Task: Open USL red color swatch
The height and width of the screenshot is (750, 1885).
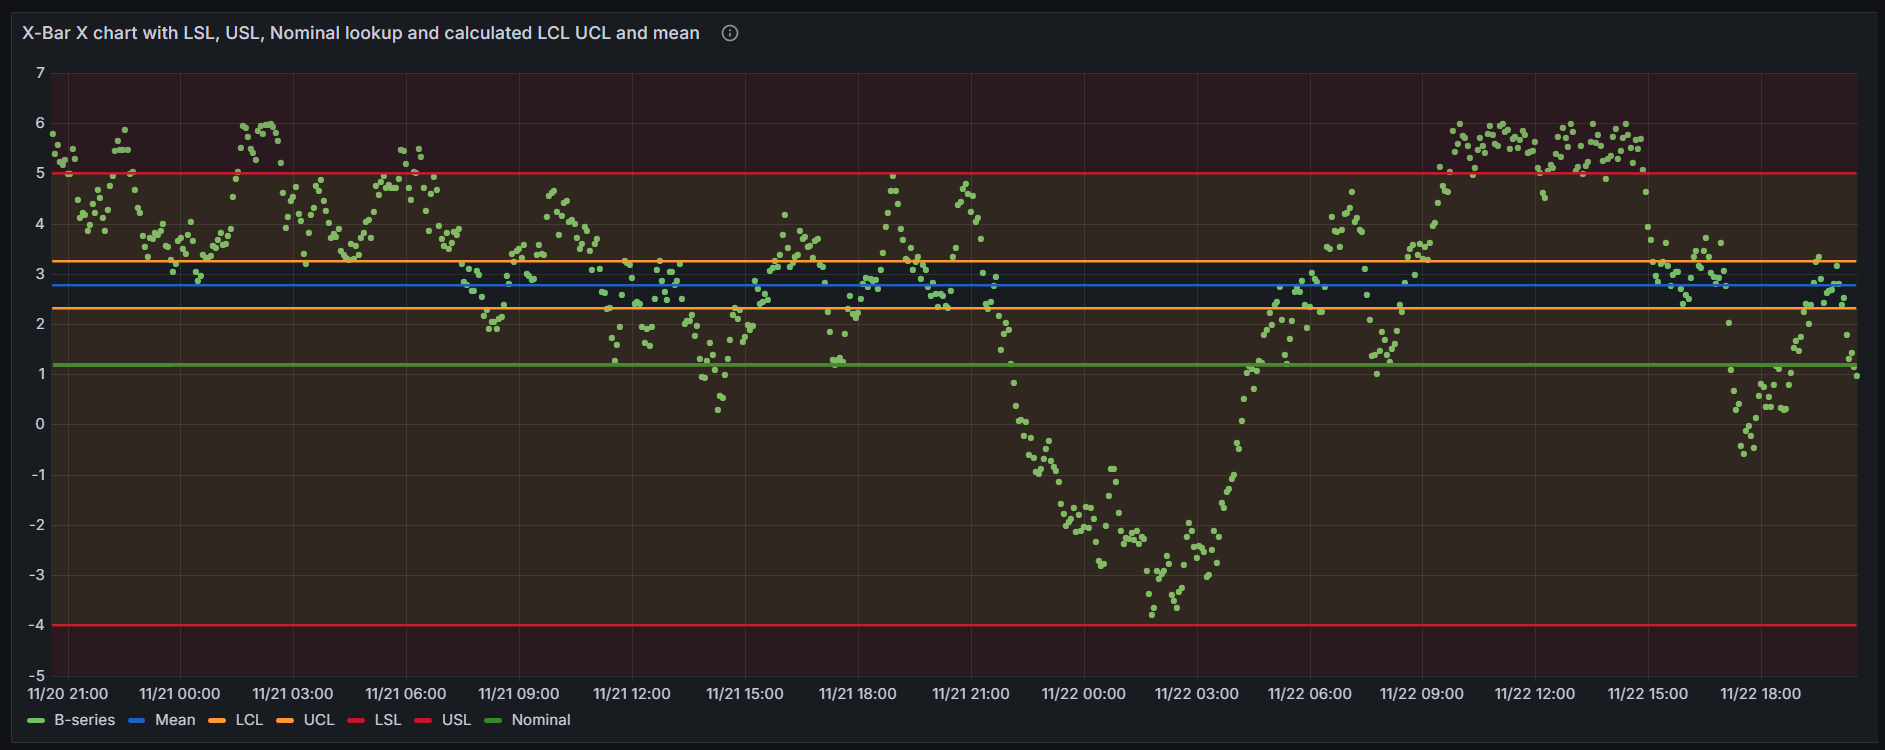Action: pos(423,721)
